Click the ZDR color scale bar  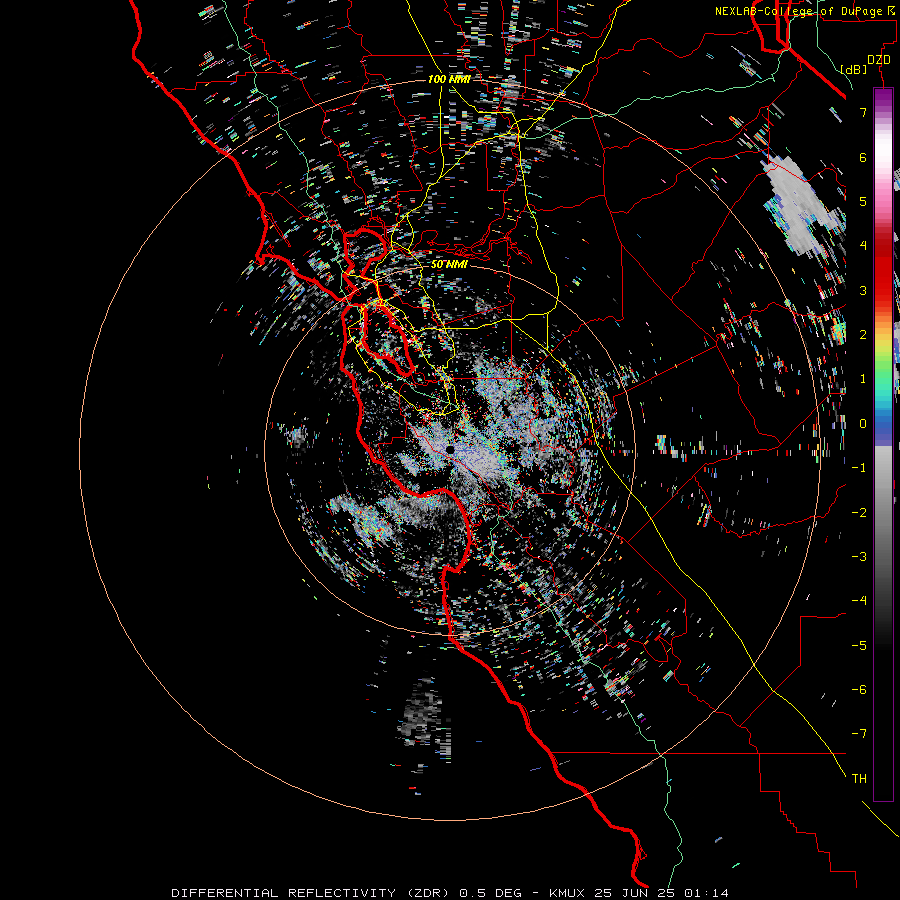[883, 444]
